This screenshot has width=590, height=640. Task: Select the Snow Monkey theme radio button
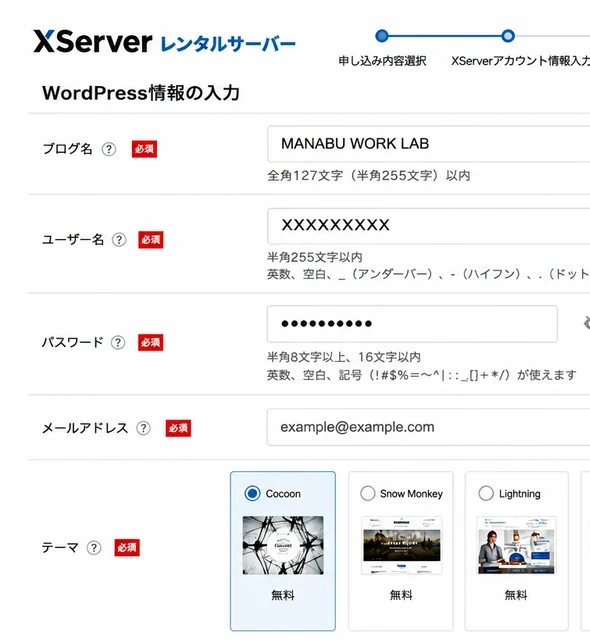[368, 493]
